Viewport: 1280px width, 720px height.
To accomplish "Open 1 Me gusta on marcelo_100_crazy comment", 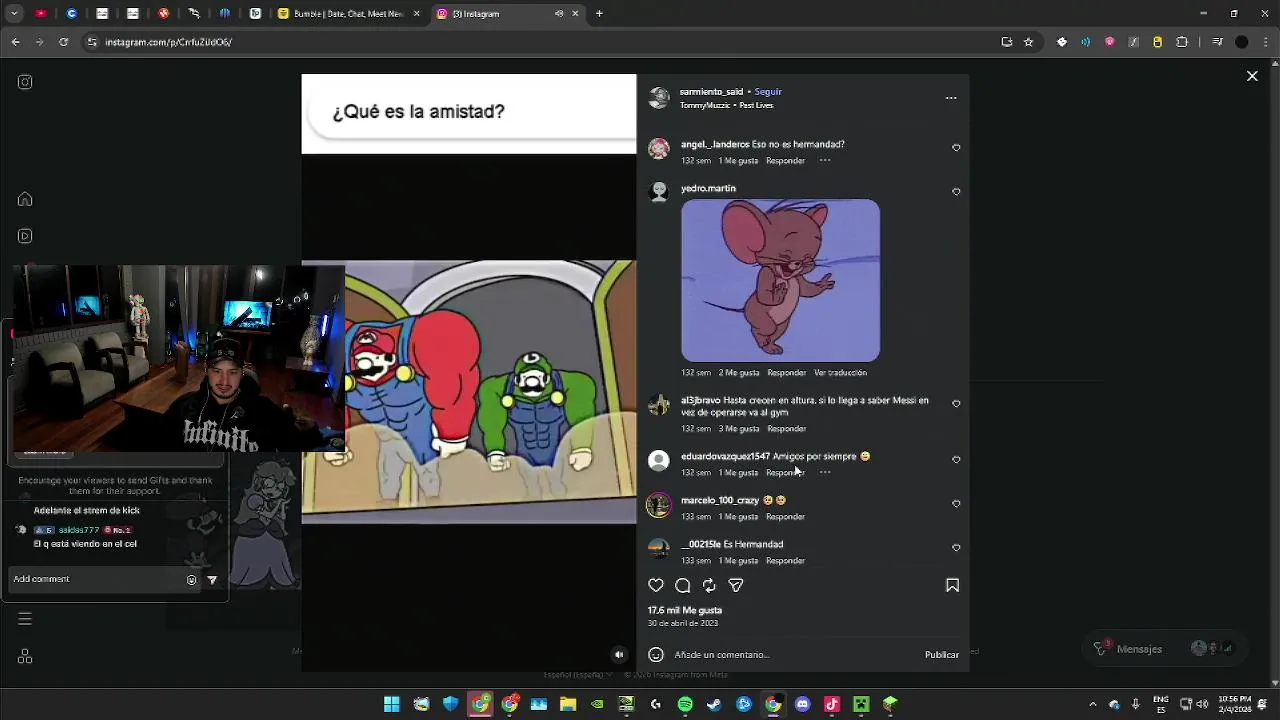I will [x=738, y=517].
